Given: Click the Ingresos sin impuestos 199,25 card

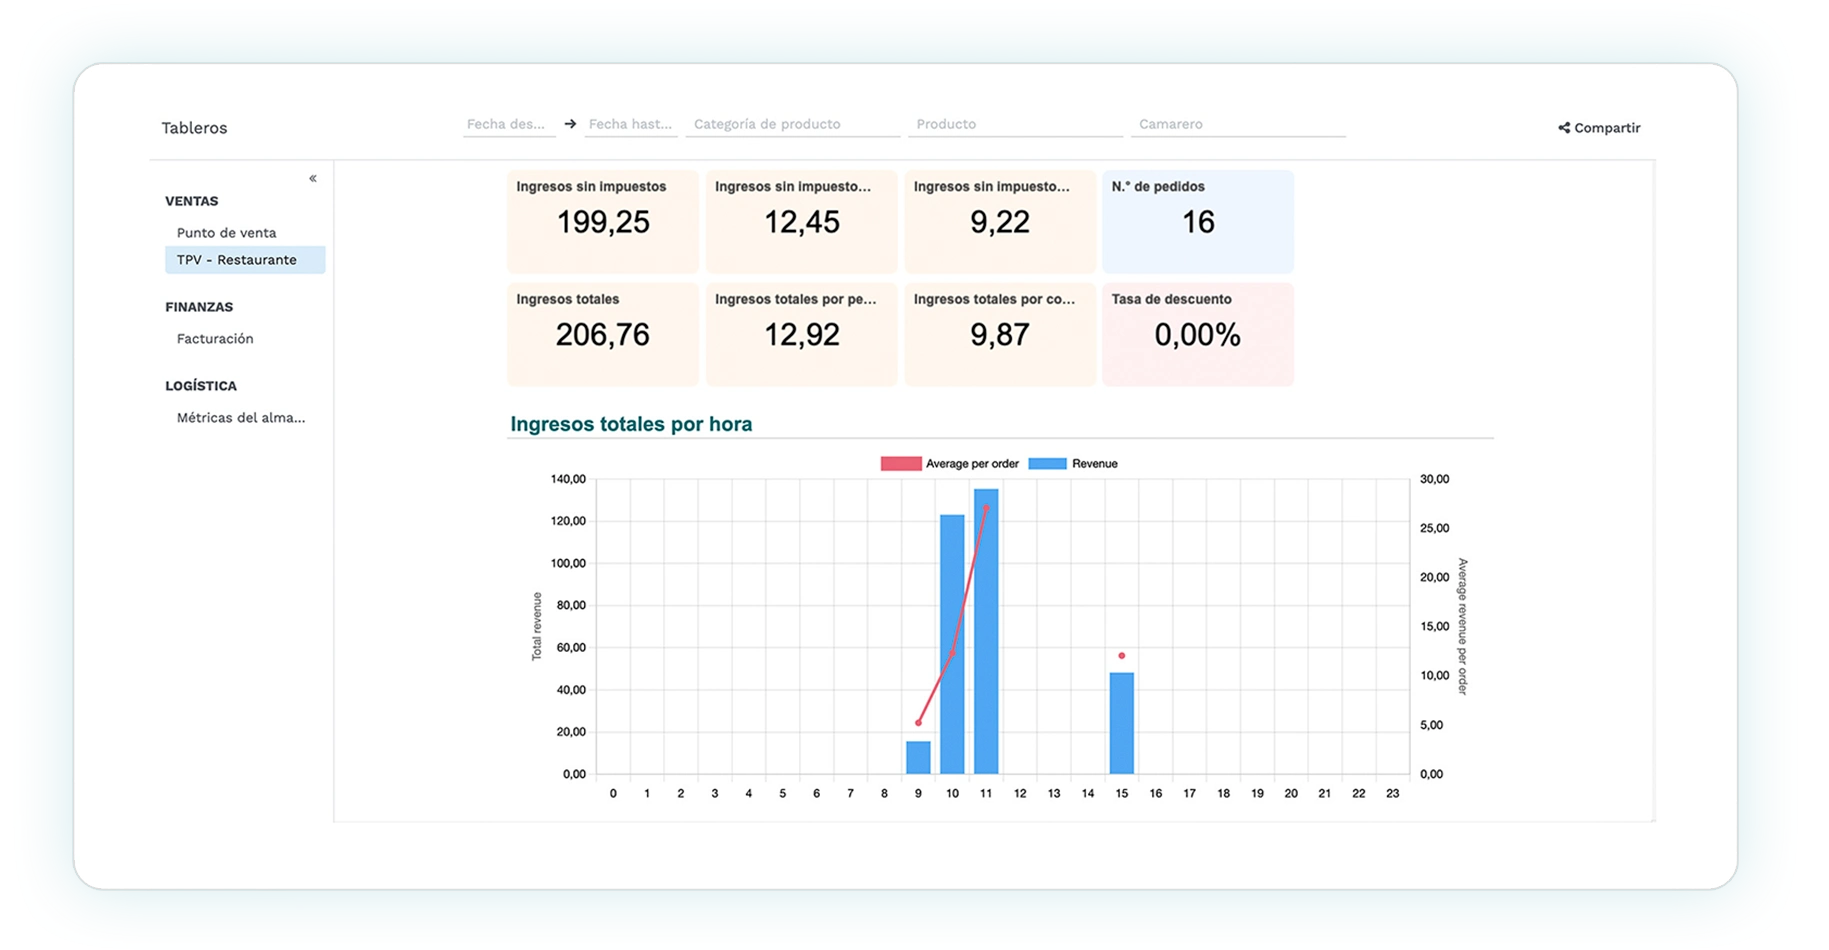Looking at the screenshot, I should [x=602, y=221].
